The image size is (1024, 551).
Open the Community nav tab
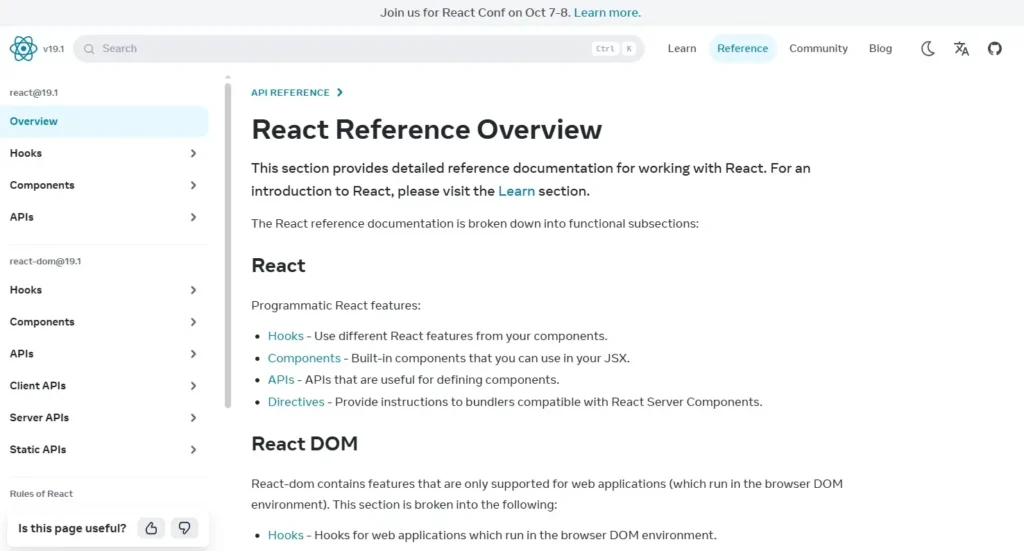coord(818,48)
